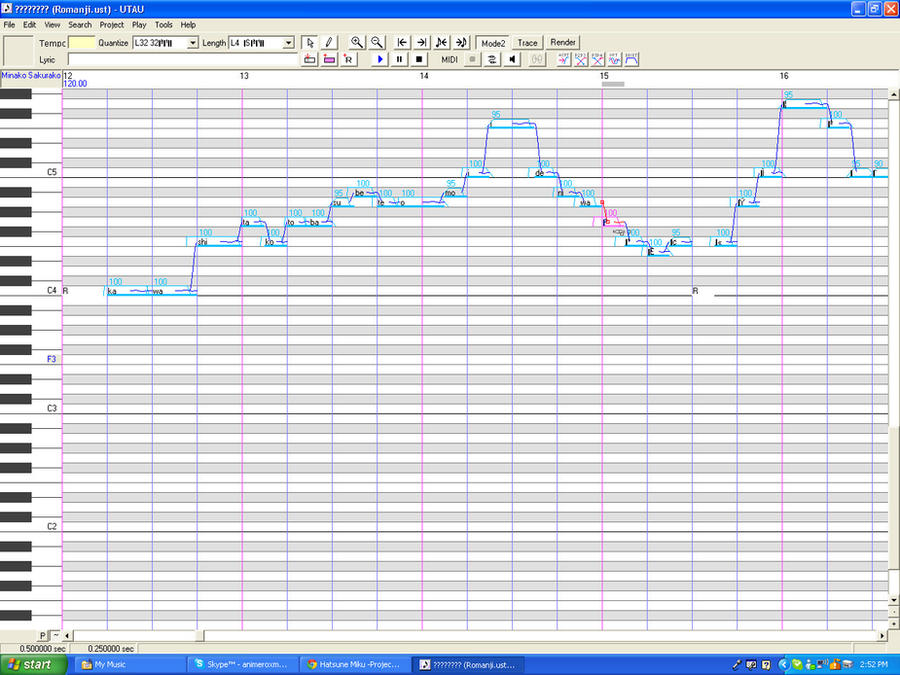Open the File menu
The width and height of the screenshot is (900, 675).
(x=9, y=25)
